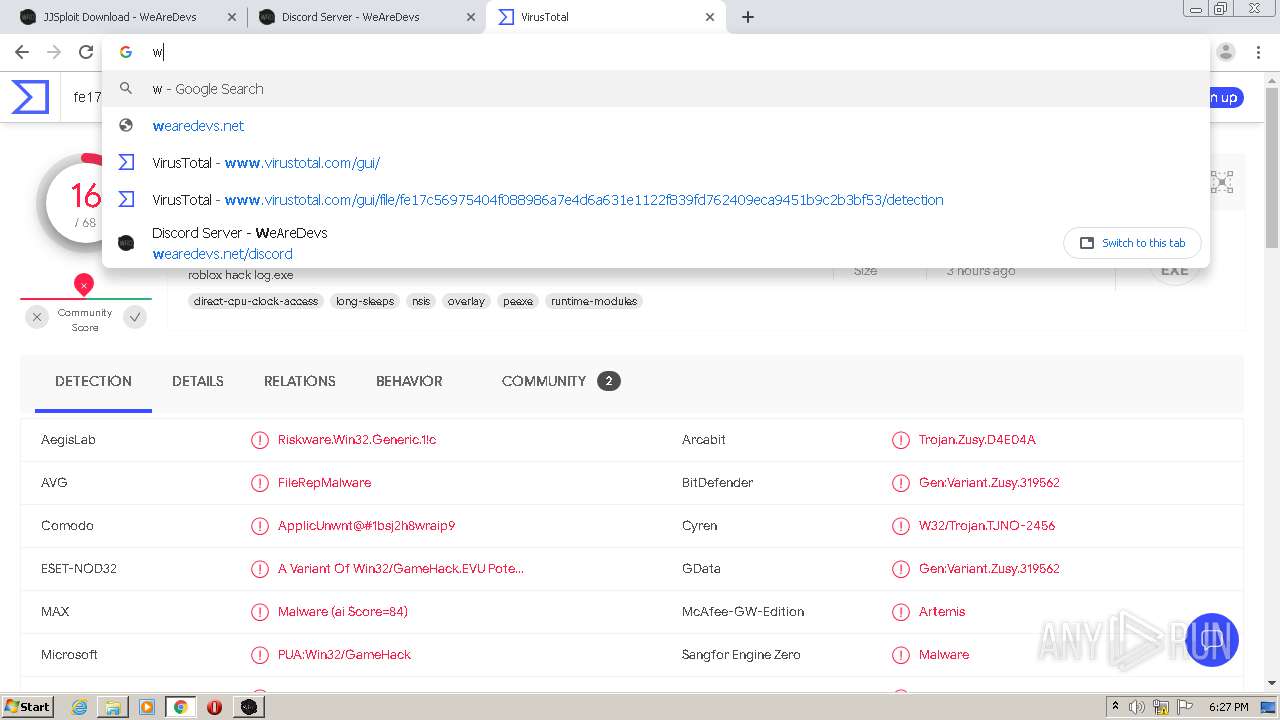The width and height of the screenshot is (1280, 720).
Task: Click Arcabit detection alert icon
Action: pos(901,440)
